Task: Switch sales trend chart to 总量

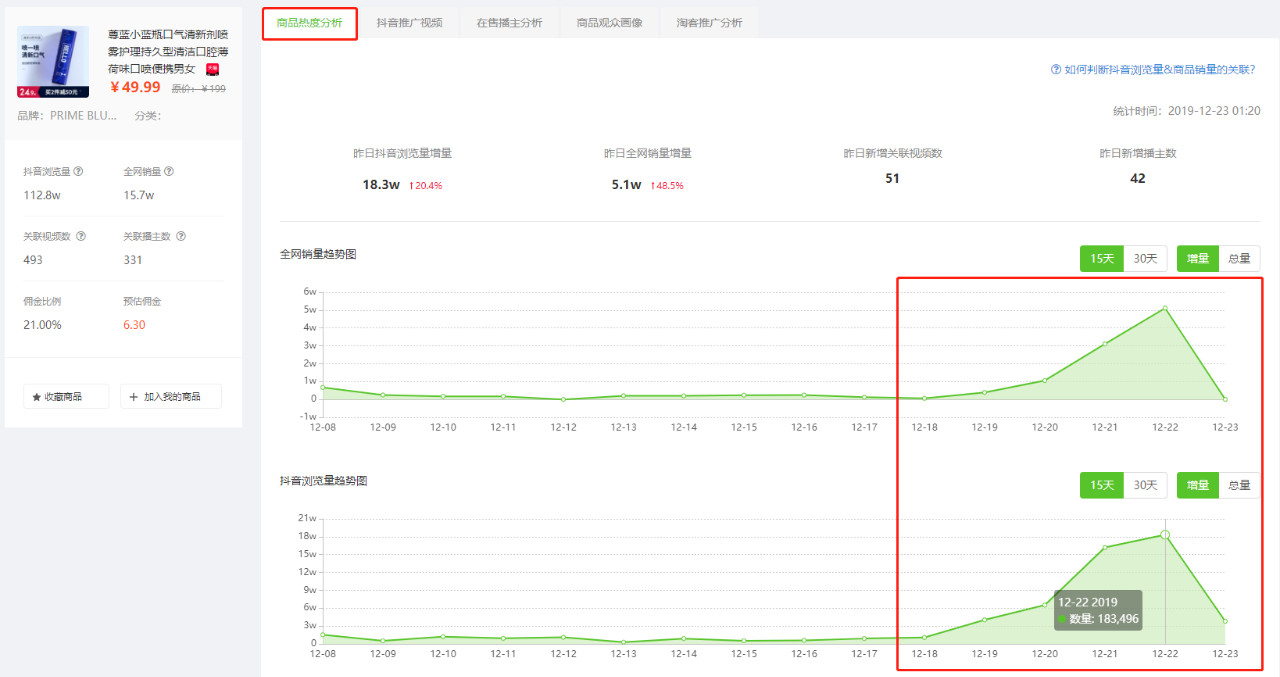Action: coord(1239,258)
